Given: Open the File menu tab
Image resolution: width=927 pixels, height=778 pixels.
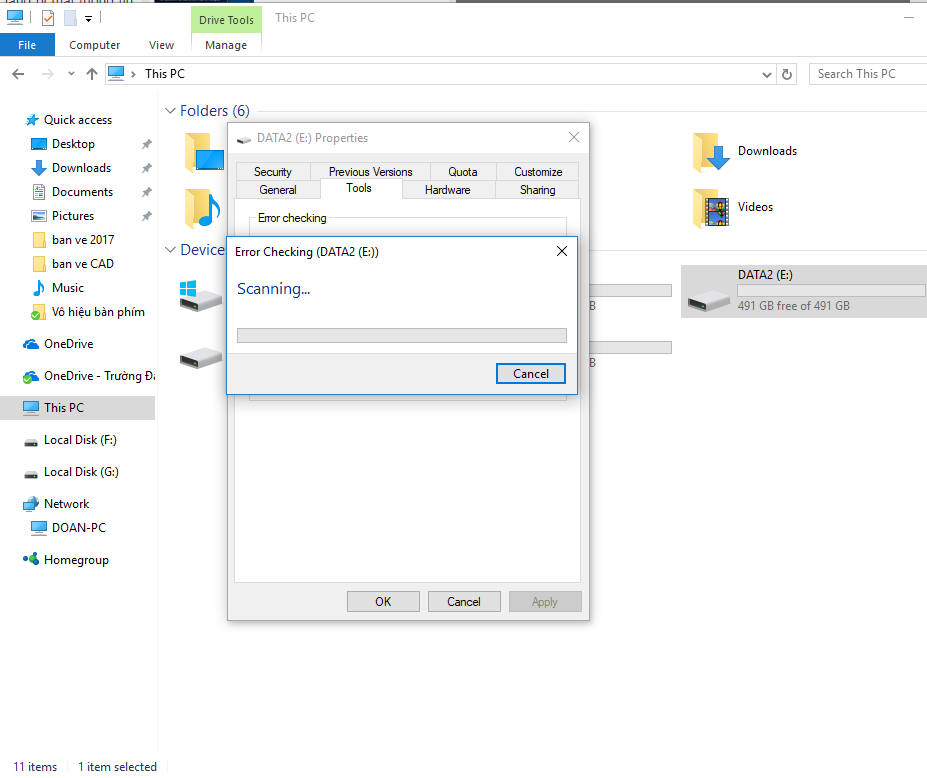Looking at the screenshot, I should tap(27, 45).
